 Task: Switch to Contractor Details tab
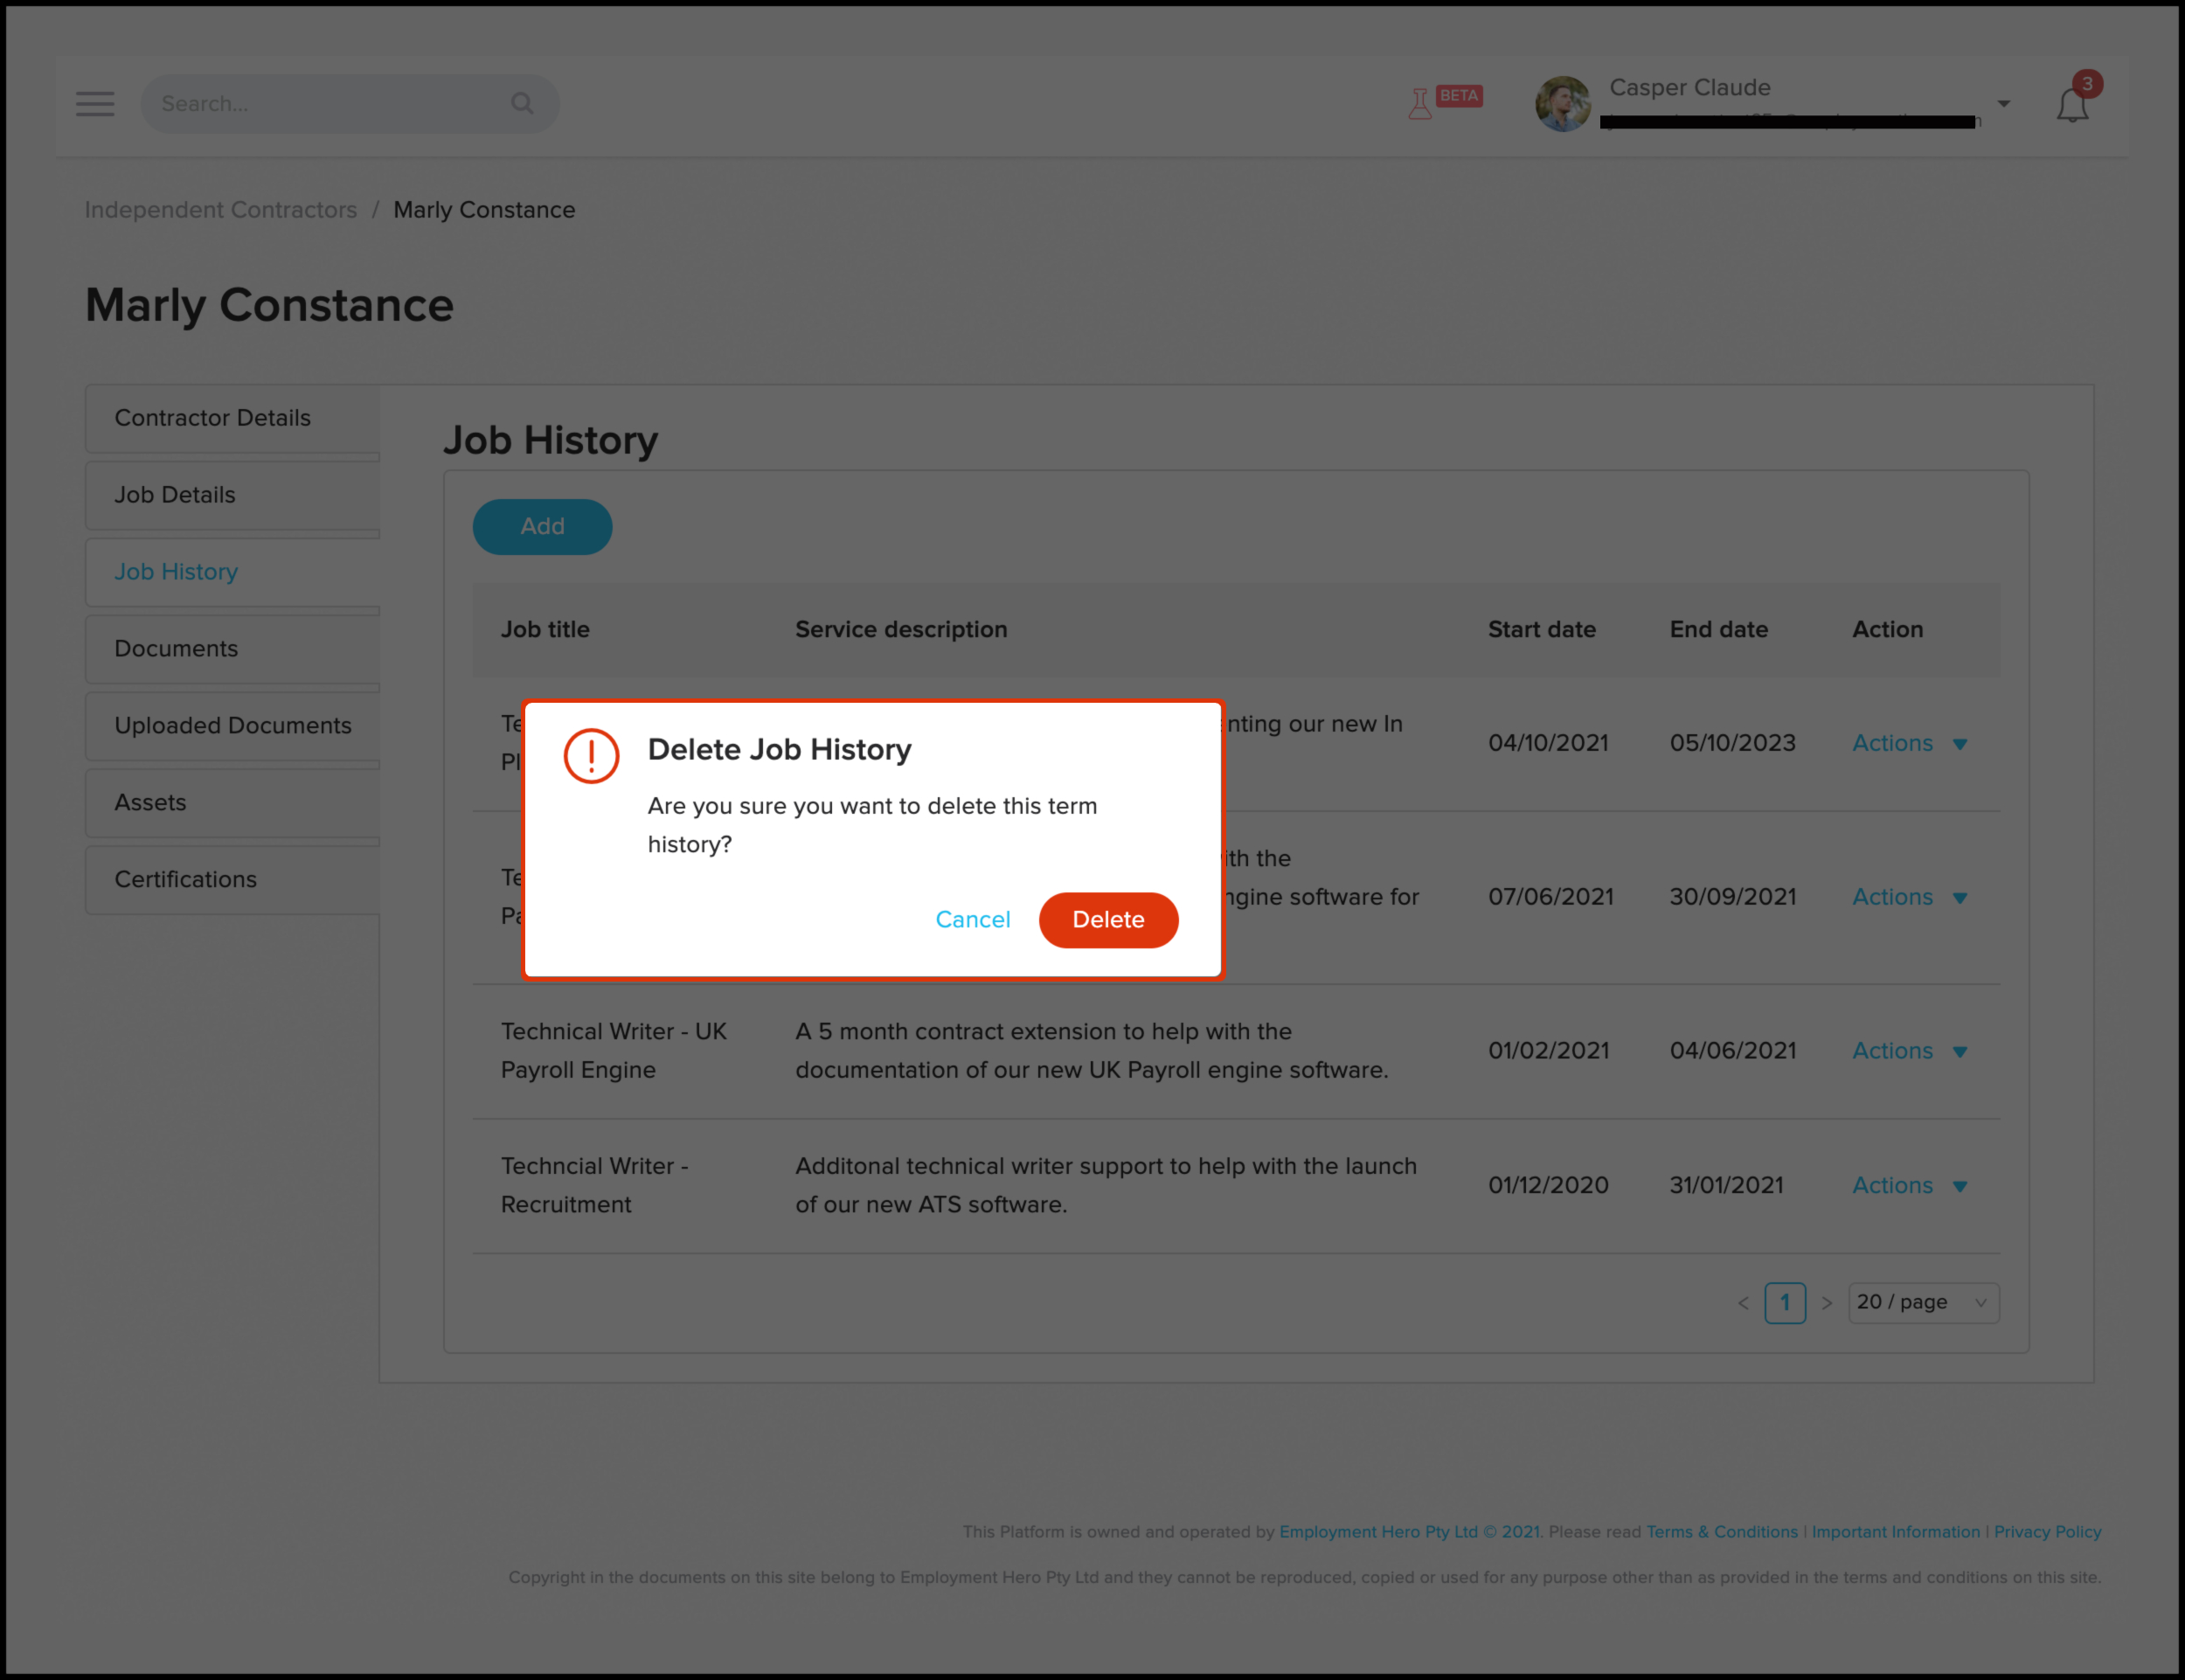[213, 418]
